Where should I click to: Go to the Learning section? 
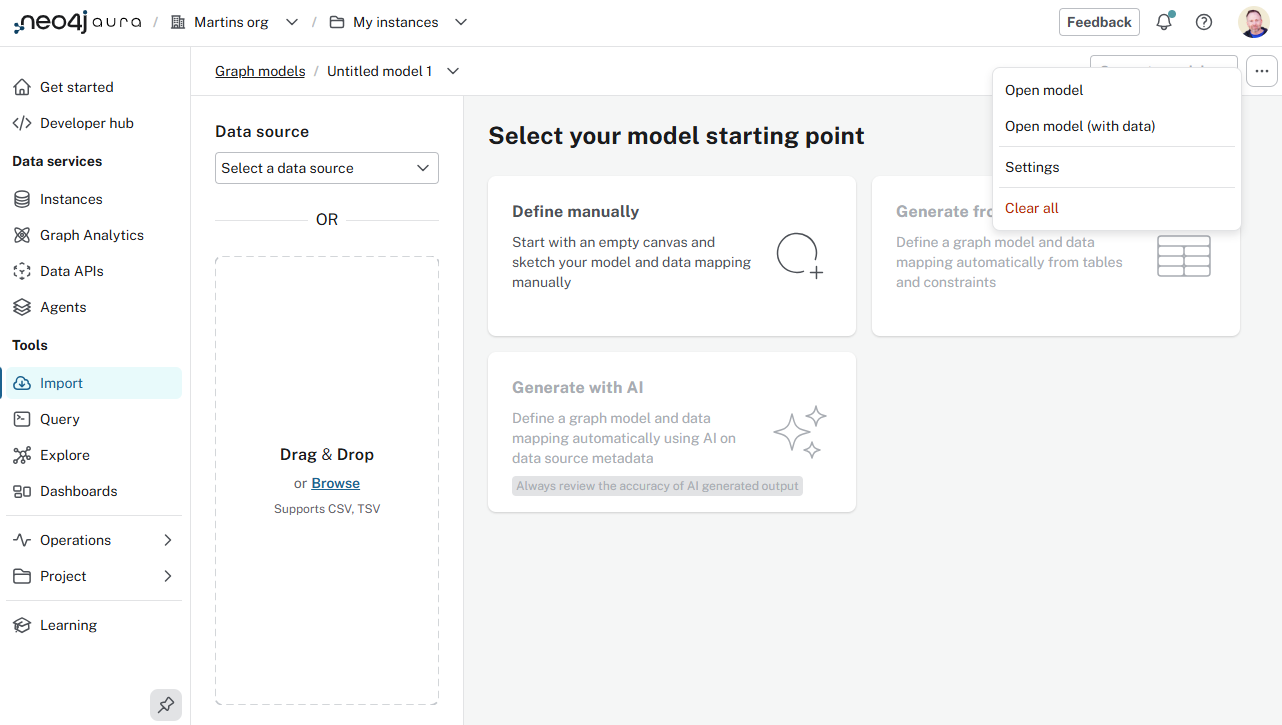(67, 624)
